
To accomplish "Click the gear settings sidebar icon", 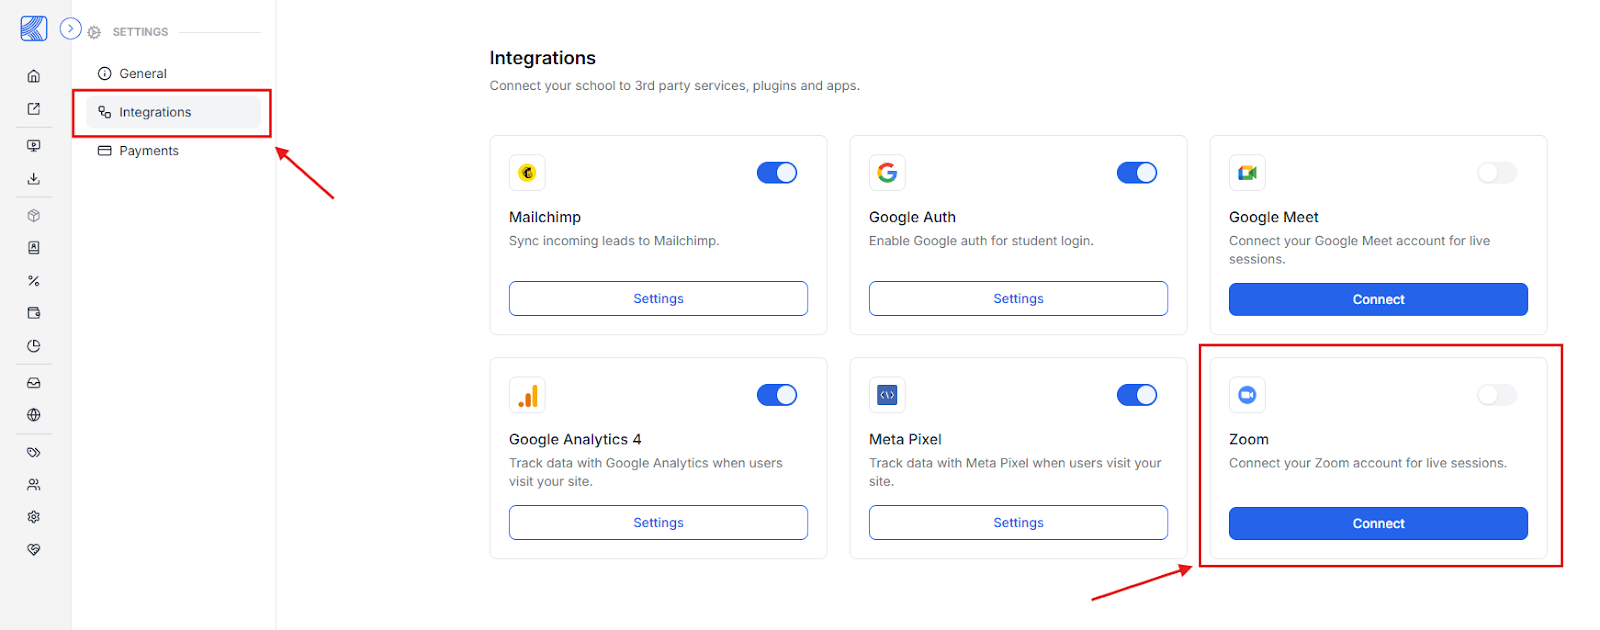I will (34, 517).
